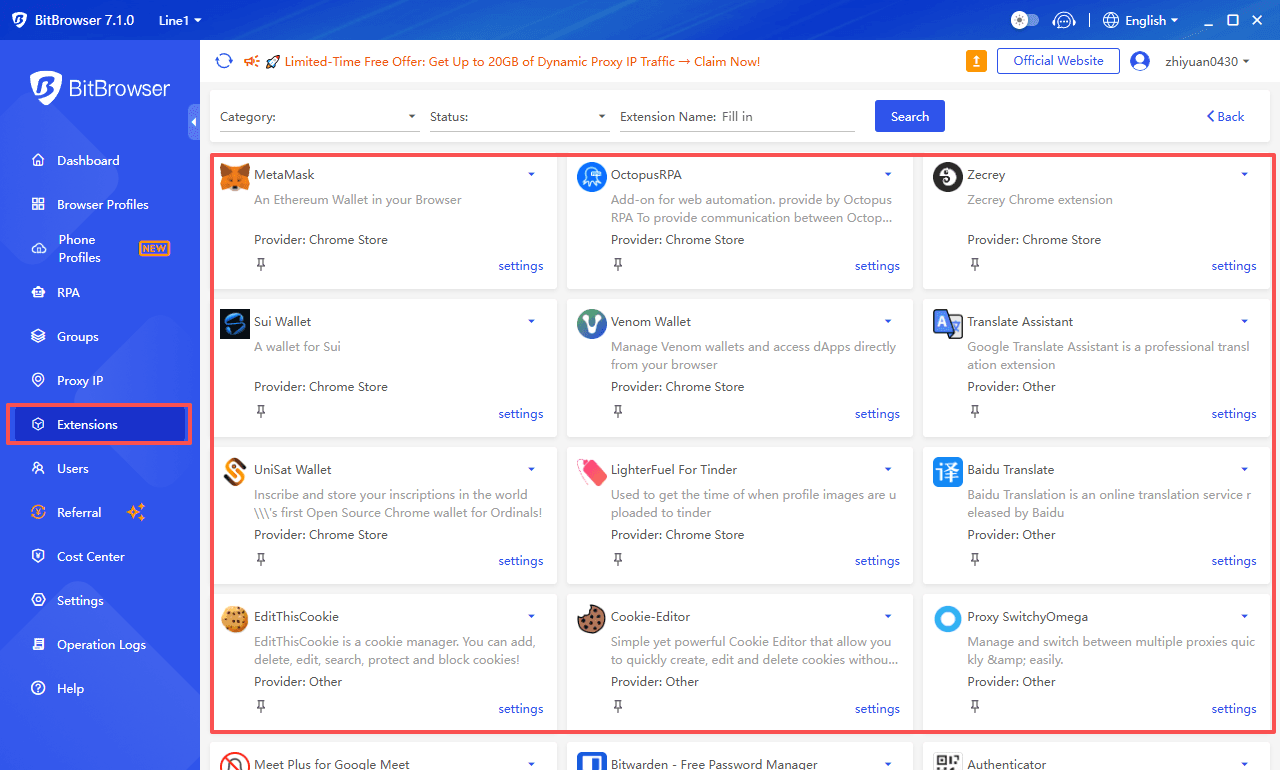
Task: Pin the MetaMask extension
Action: coord(261,264)
